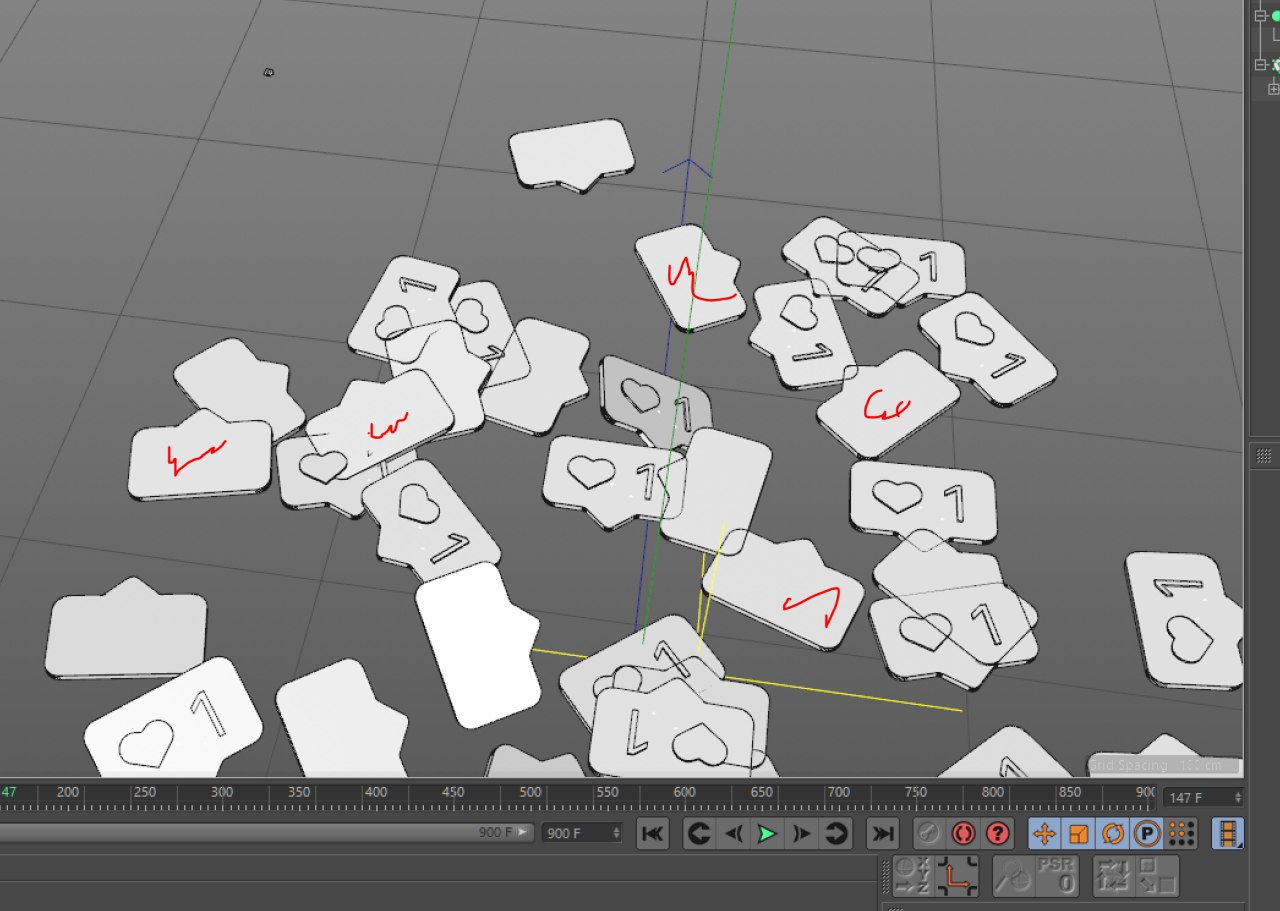Viewport: 1280px width, 911px height.
Task: Jump to next key
Action: click(835, 833)
